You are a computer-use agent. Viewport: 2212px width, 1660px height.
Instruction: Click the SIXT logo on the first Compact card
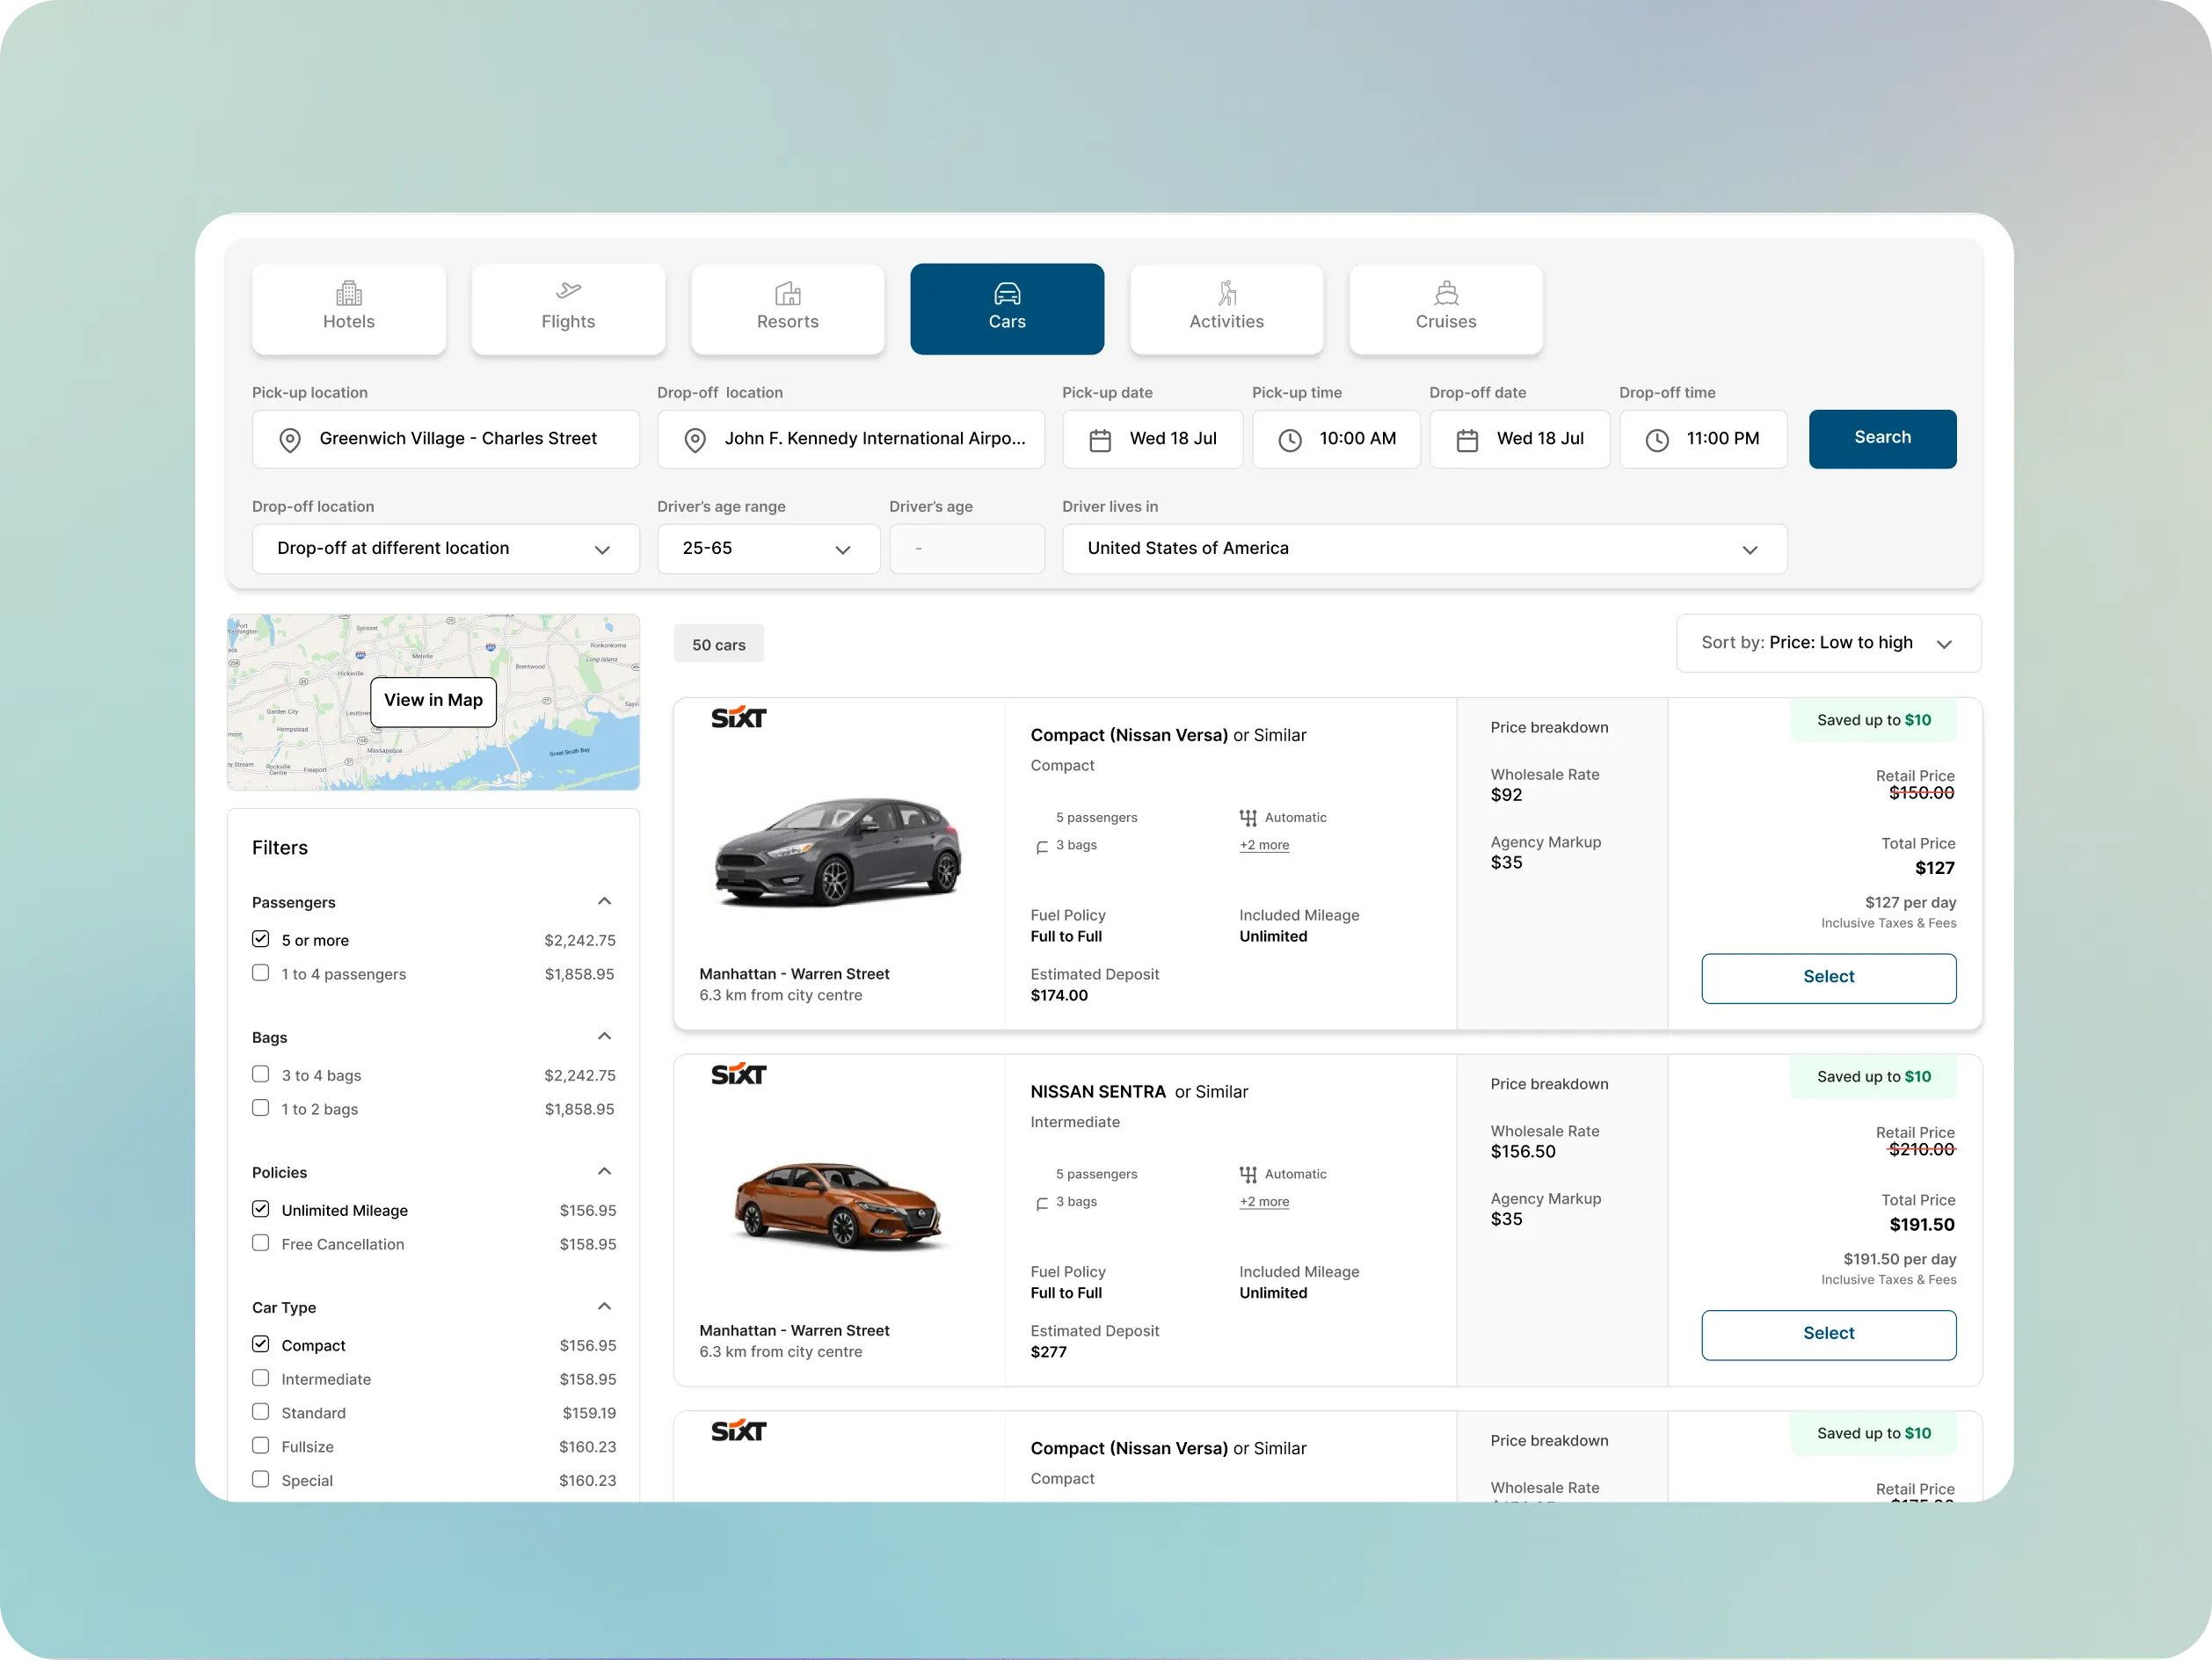tap(739, 718)
